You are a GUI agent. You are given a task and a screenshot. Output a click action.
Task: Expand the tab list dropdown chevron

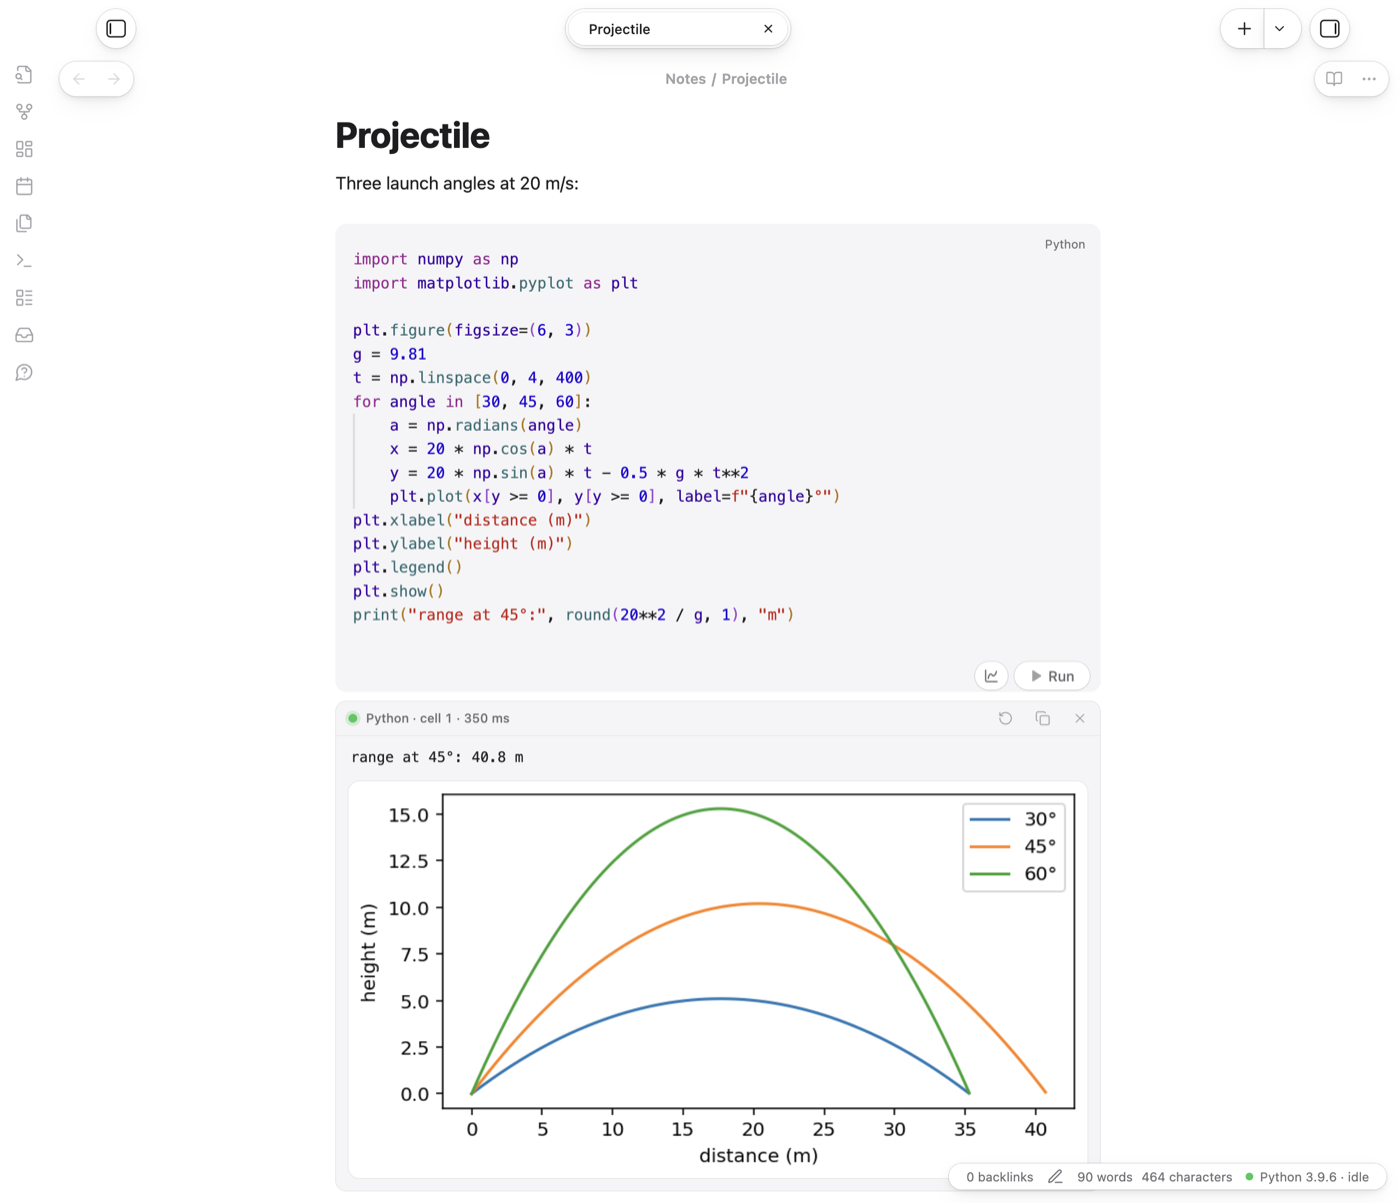1280,29
